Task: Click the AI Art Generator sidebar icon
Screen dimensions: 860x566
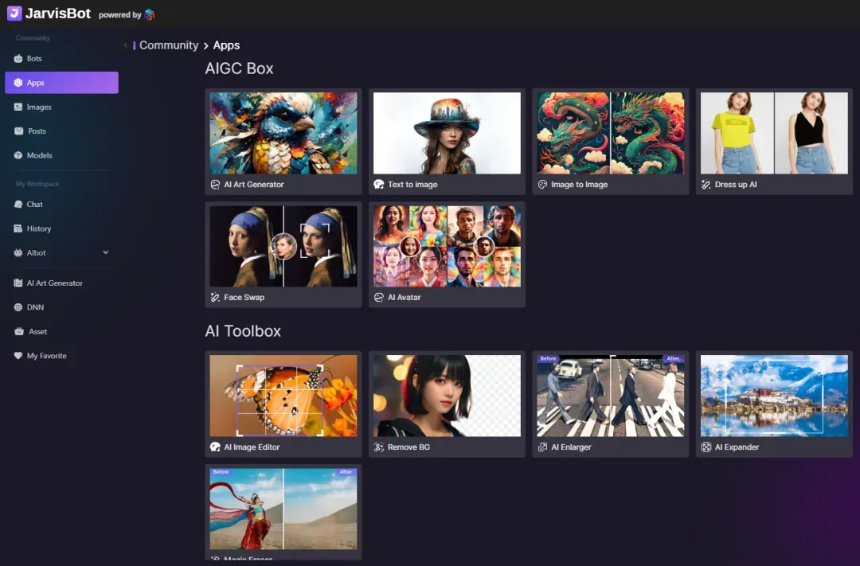Action: tap(18, 283)
